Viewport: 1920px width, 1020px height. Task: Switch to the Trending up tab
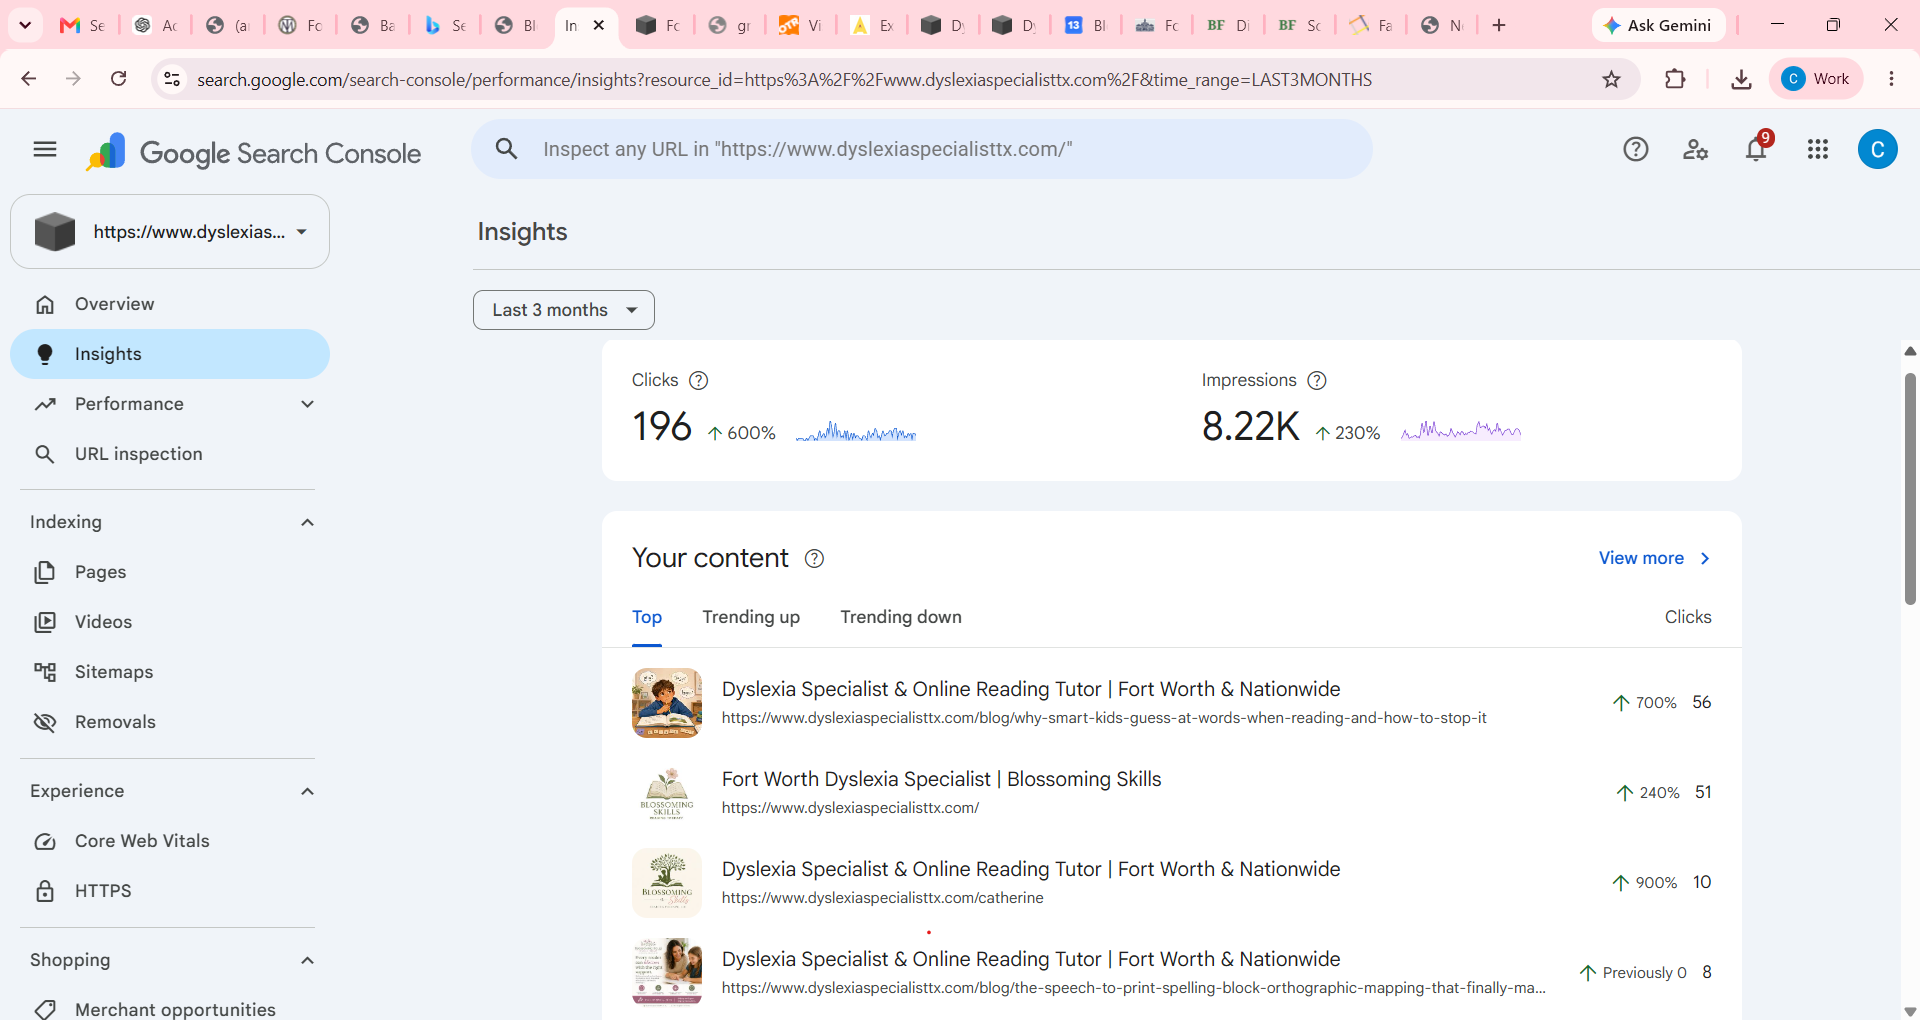(x=751, y=617)
